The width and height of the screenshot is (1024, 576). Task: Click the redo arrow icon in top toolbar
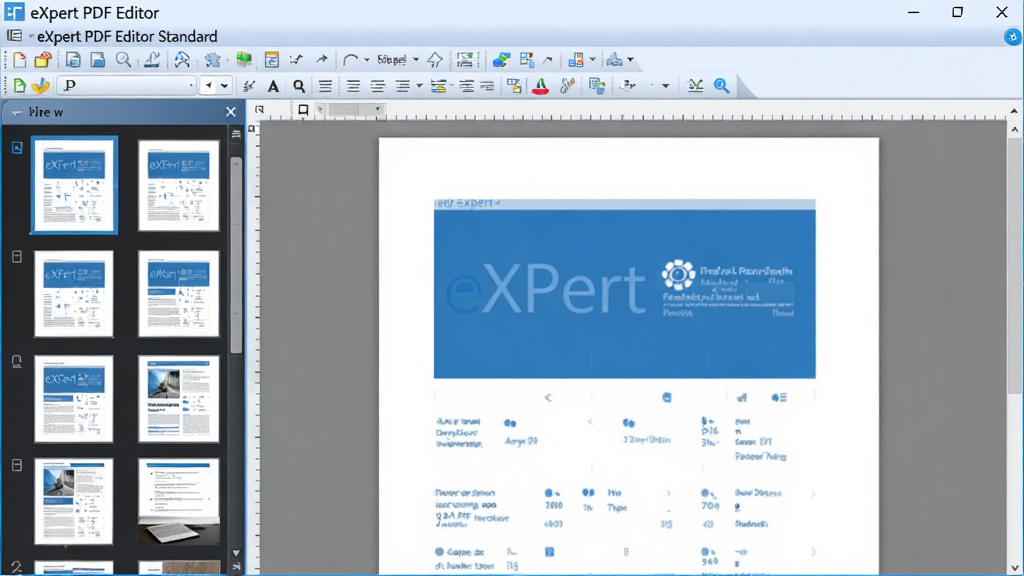tap(322, 60)
